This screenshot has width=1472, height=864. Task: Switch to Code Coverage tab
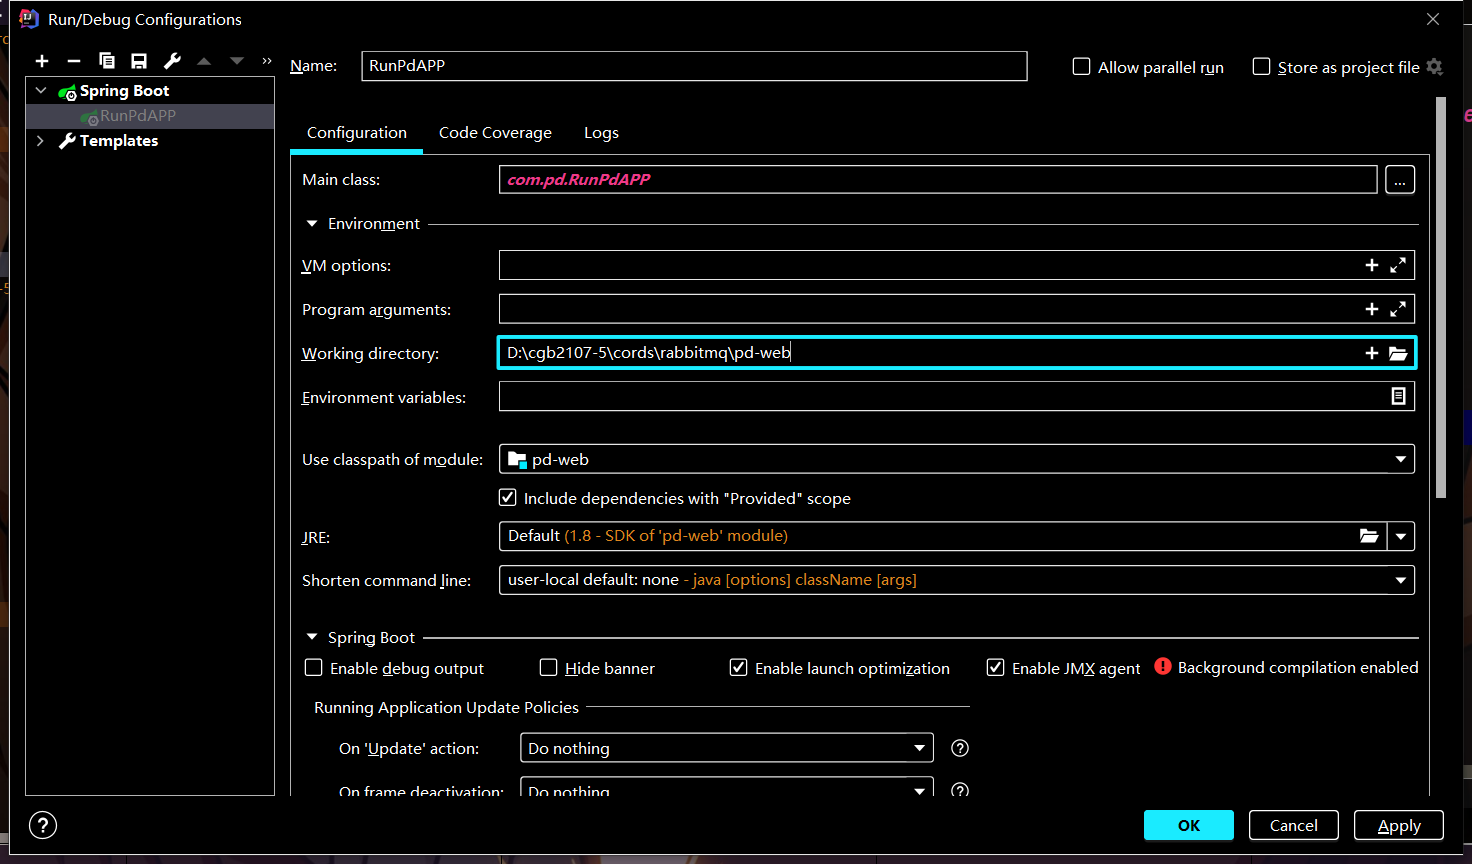click(x=495, y=133)
